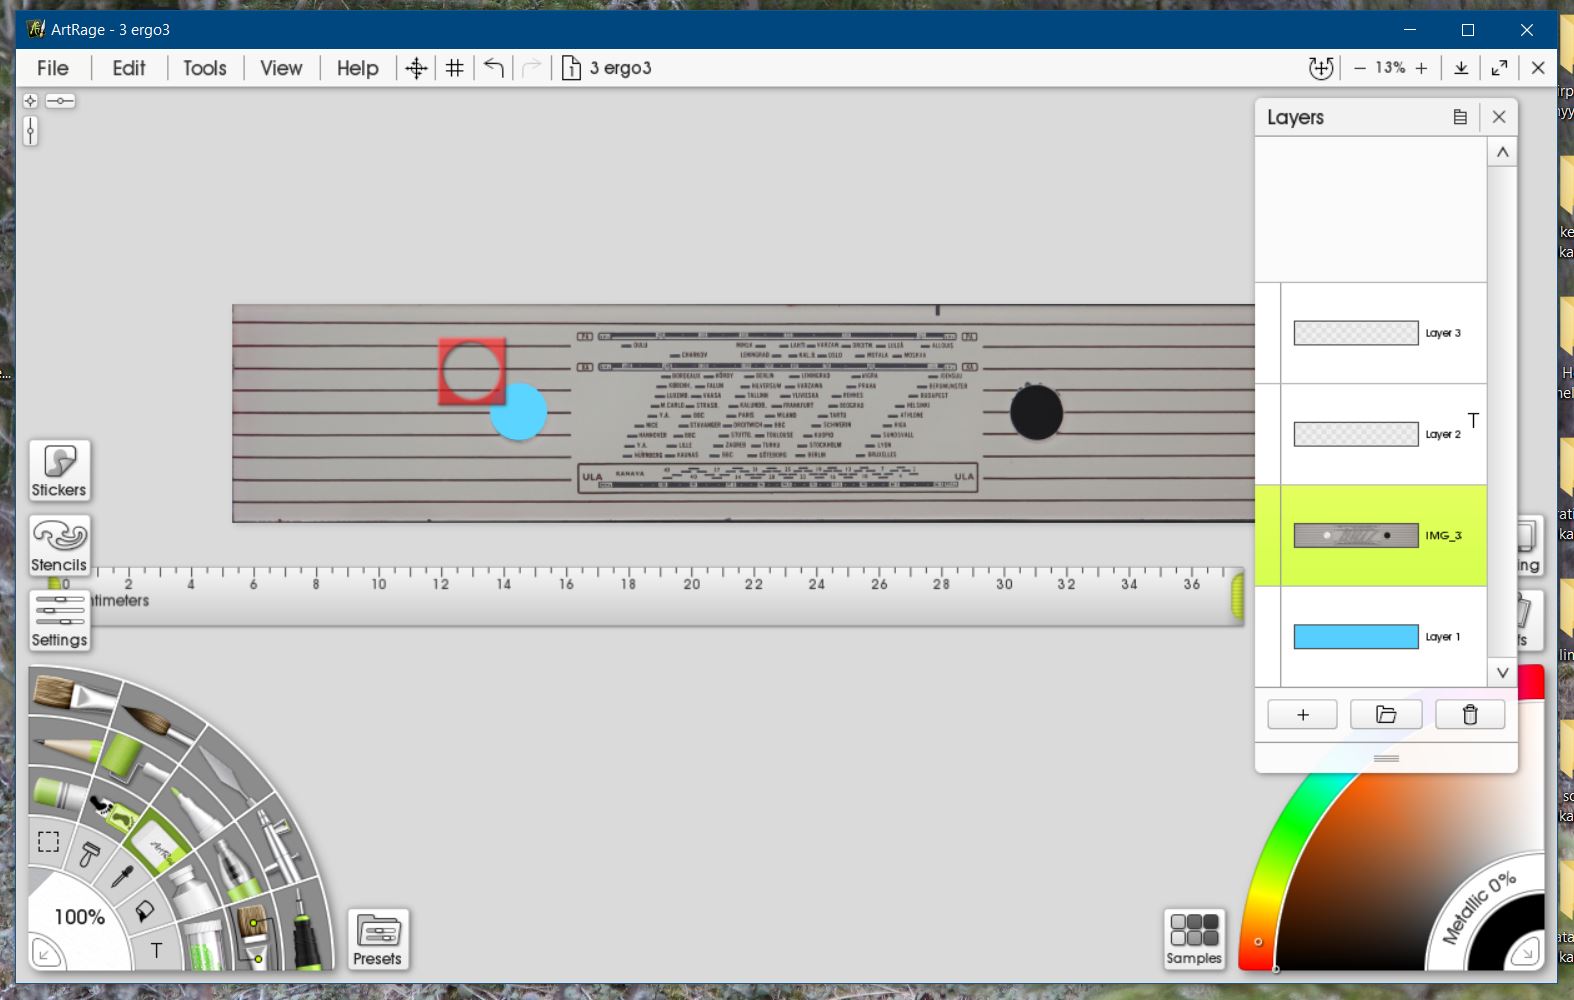1574x1000 pixels.
Task: Delete layer with the trash button
Action: click(x=1470, y=715)
